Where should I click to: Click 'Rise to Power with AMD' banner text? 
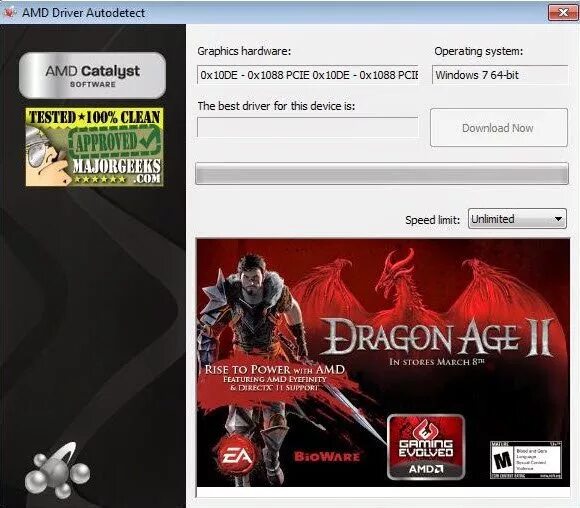pos(275,369)
